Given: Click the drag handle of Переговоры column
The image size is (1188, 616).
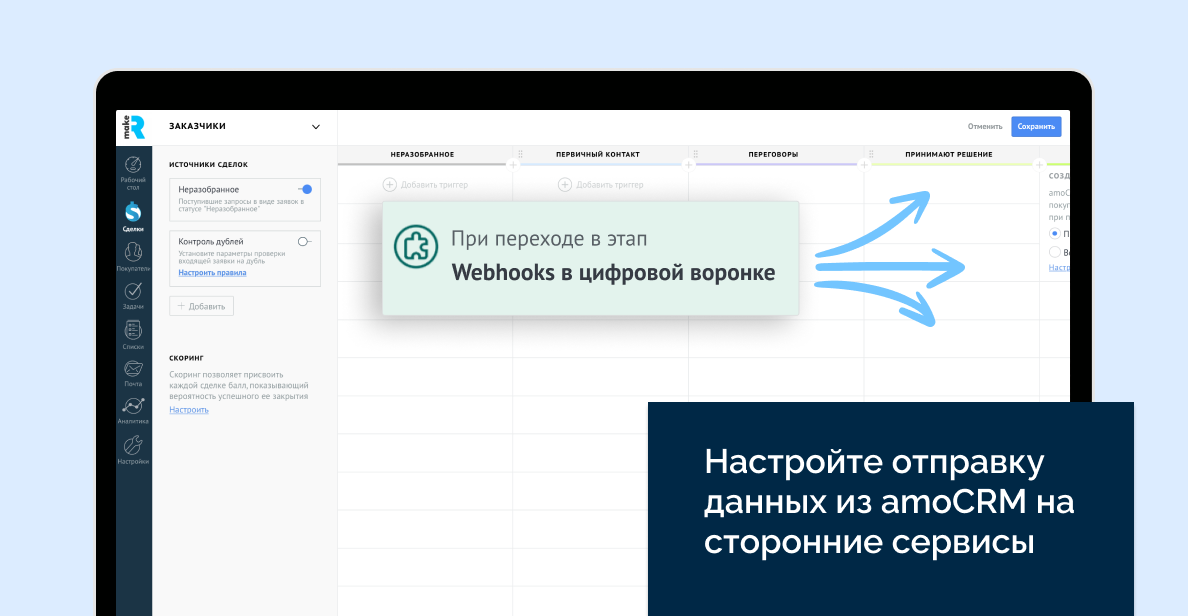Looking at the screenshot, I should point(696,154).
